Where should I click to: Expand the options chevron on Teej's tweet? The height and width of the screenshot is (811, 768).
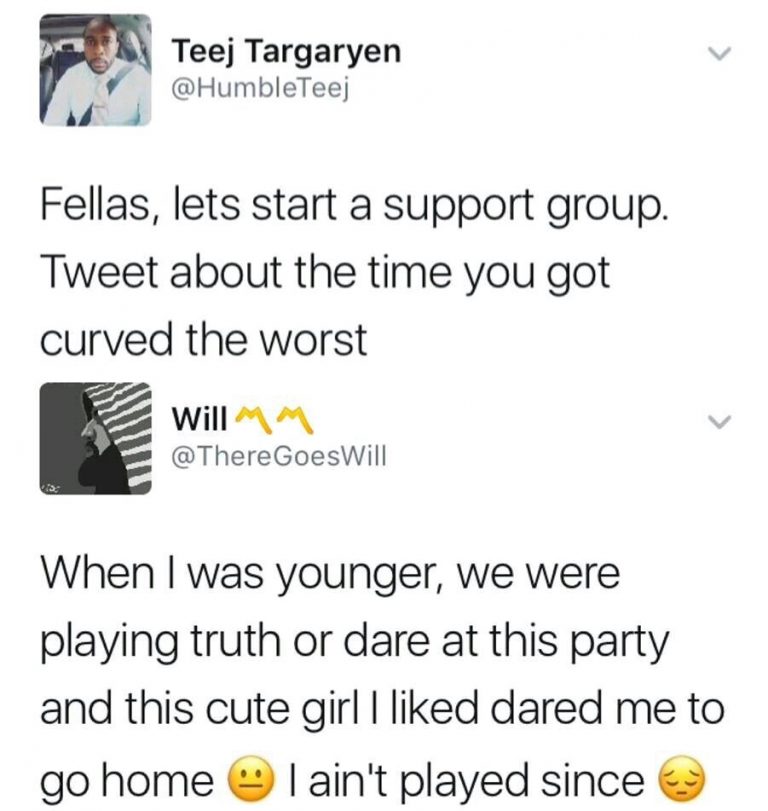[719, 53]
